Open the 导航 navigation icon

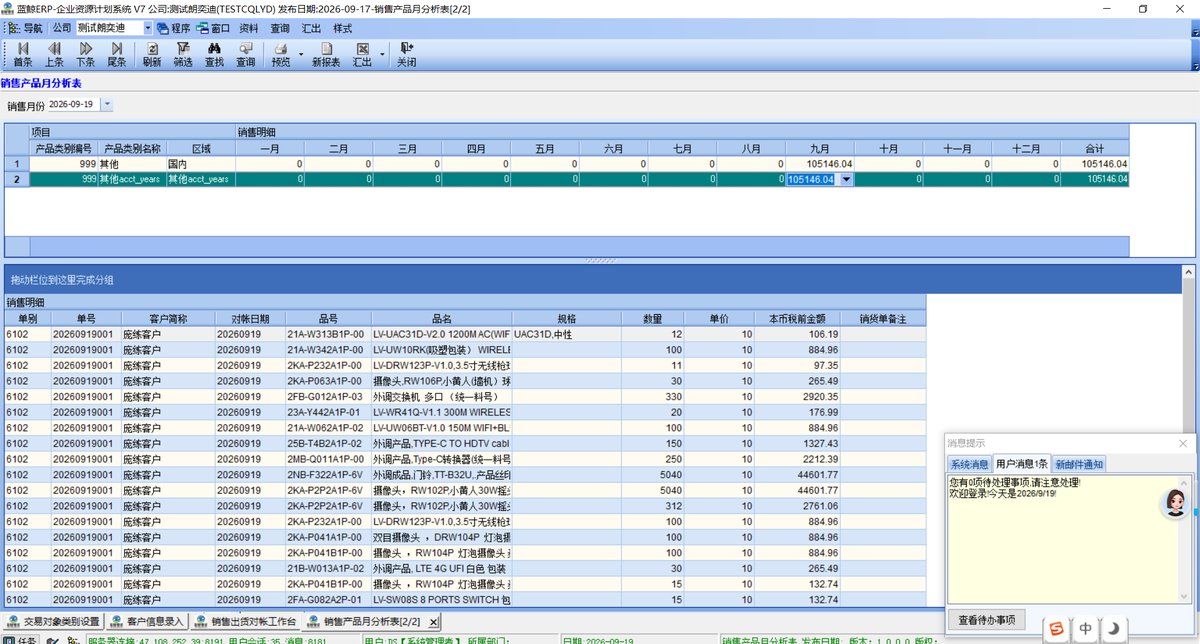point(26,28)
